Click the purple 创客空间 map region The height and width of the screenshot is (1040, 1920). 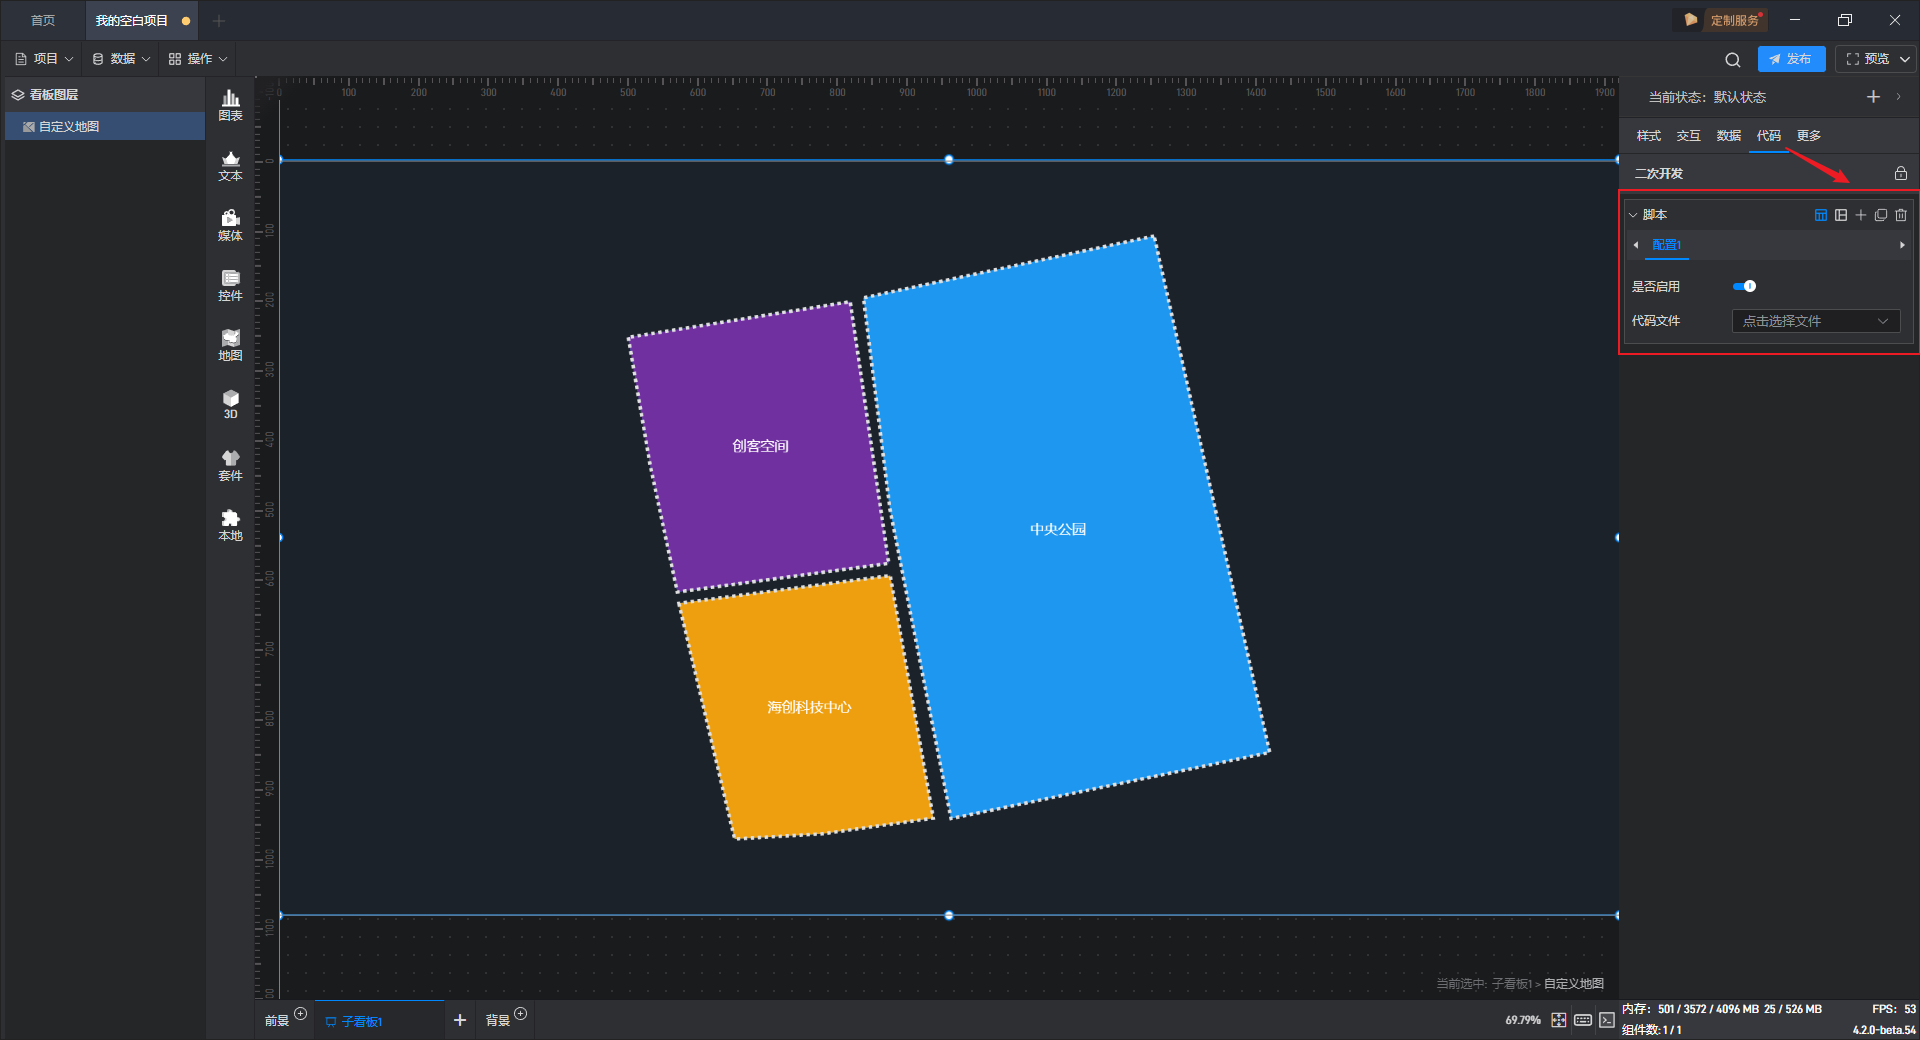(760, 446)
